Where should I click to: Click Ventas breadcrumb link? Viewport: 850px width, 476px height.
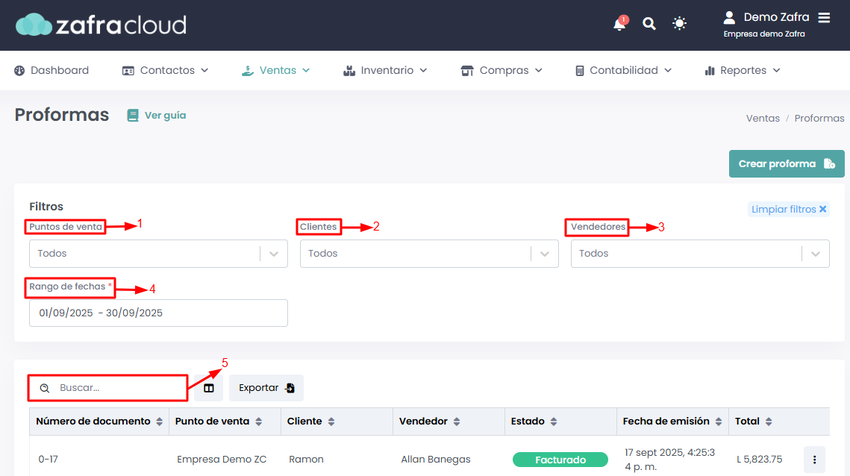click(763, 118)
